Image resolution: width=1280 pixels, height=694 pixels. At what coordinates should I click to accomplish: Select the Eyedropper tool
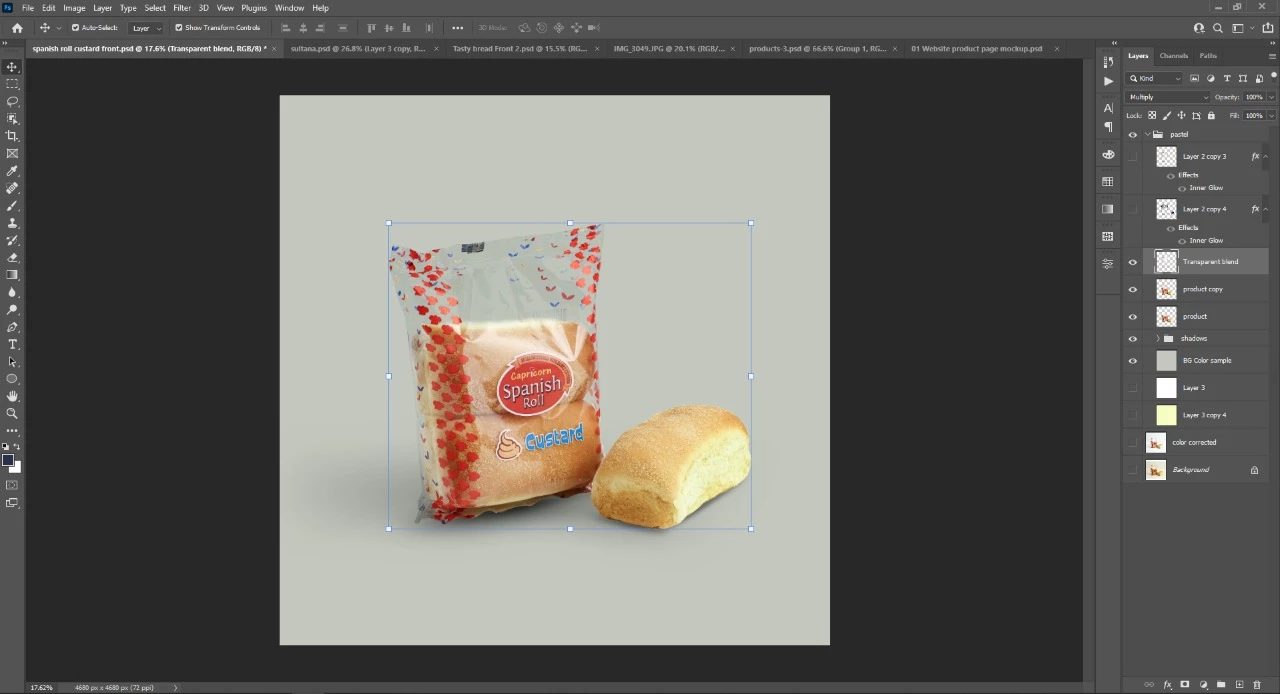12,171
